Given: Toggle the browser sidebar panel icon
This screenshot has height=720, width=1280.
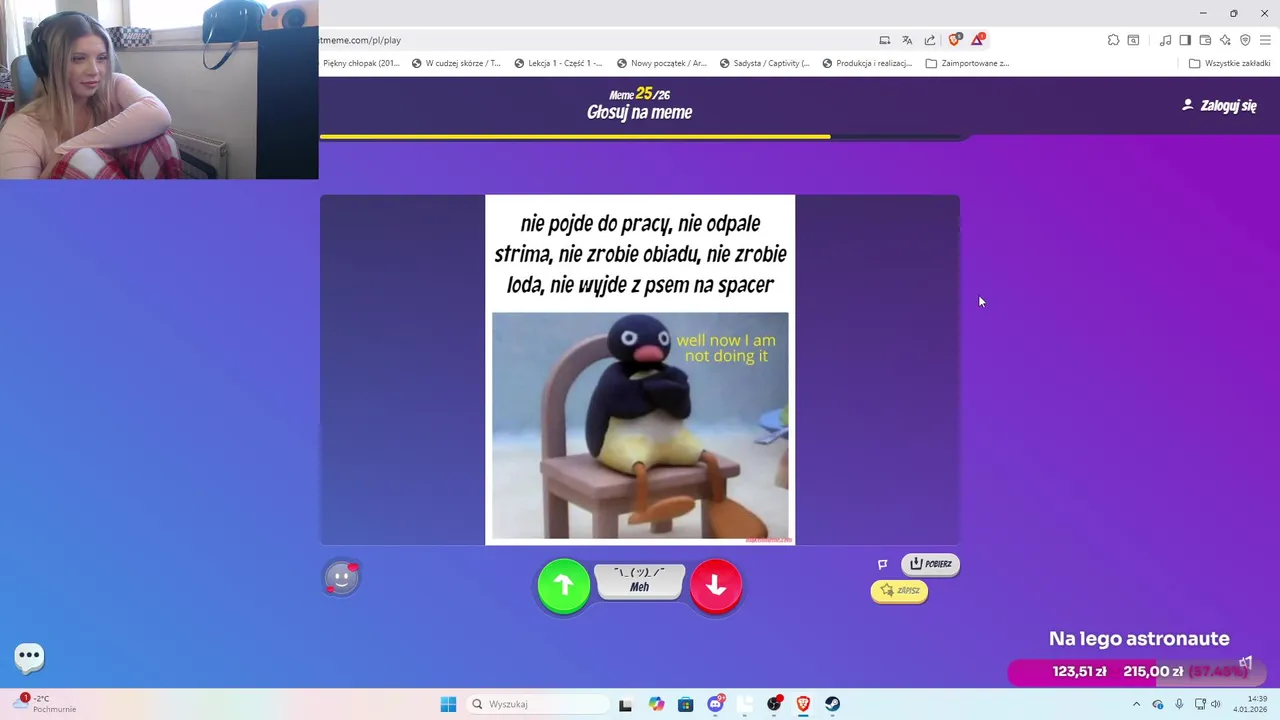Looking at the screenshot, I should click(1185, 40).
